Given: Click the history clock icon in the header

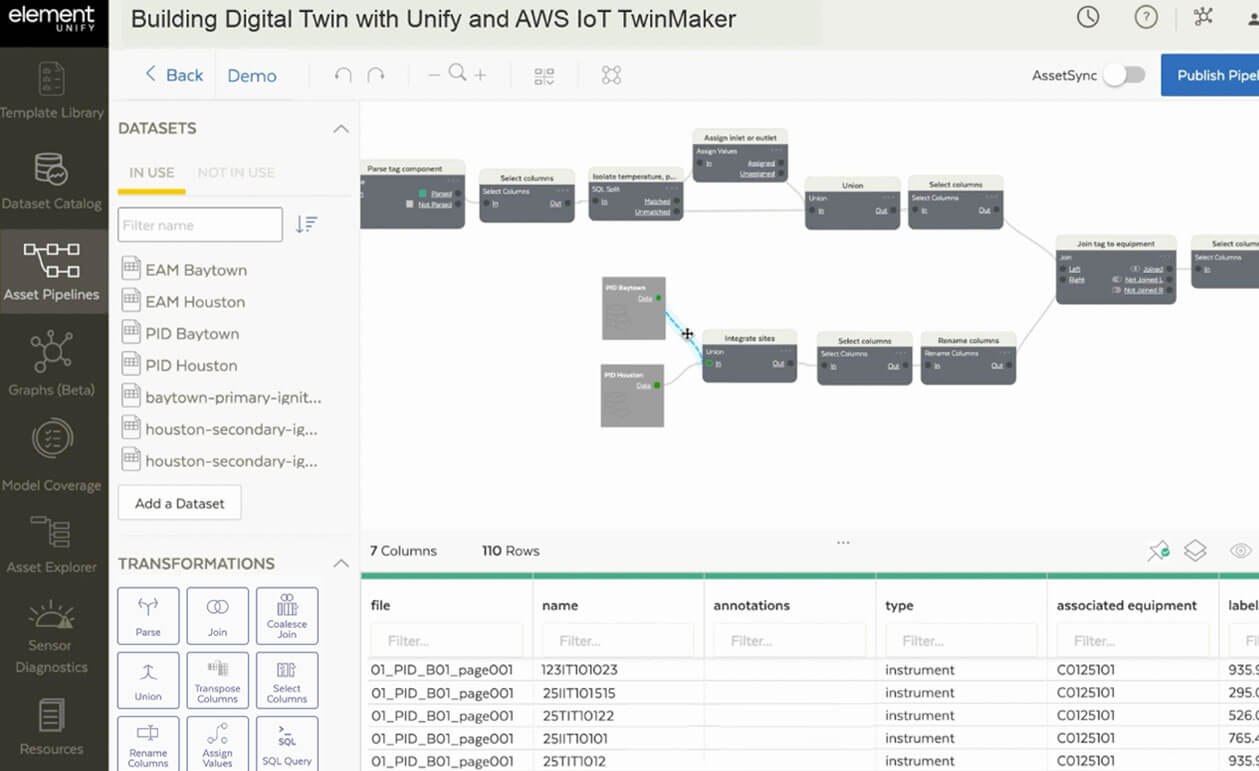Looking at the screenshot, I should click(1087, 17).
